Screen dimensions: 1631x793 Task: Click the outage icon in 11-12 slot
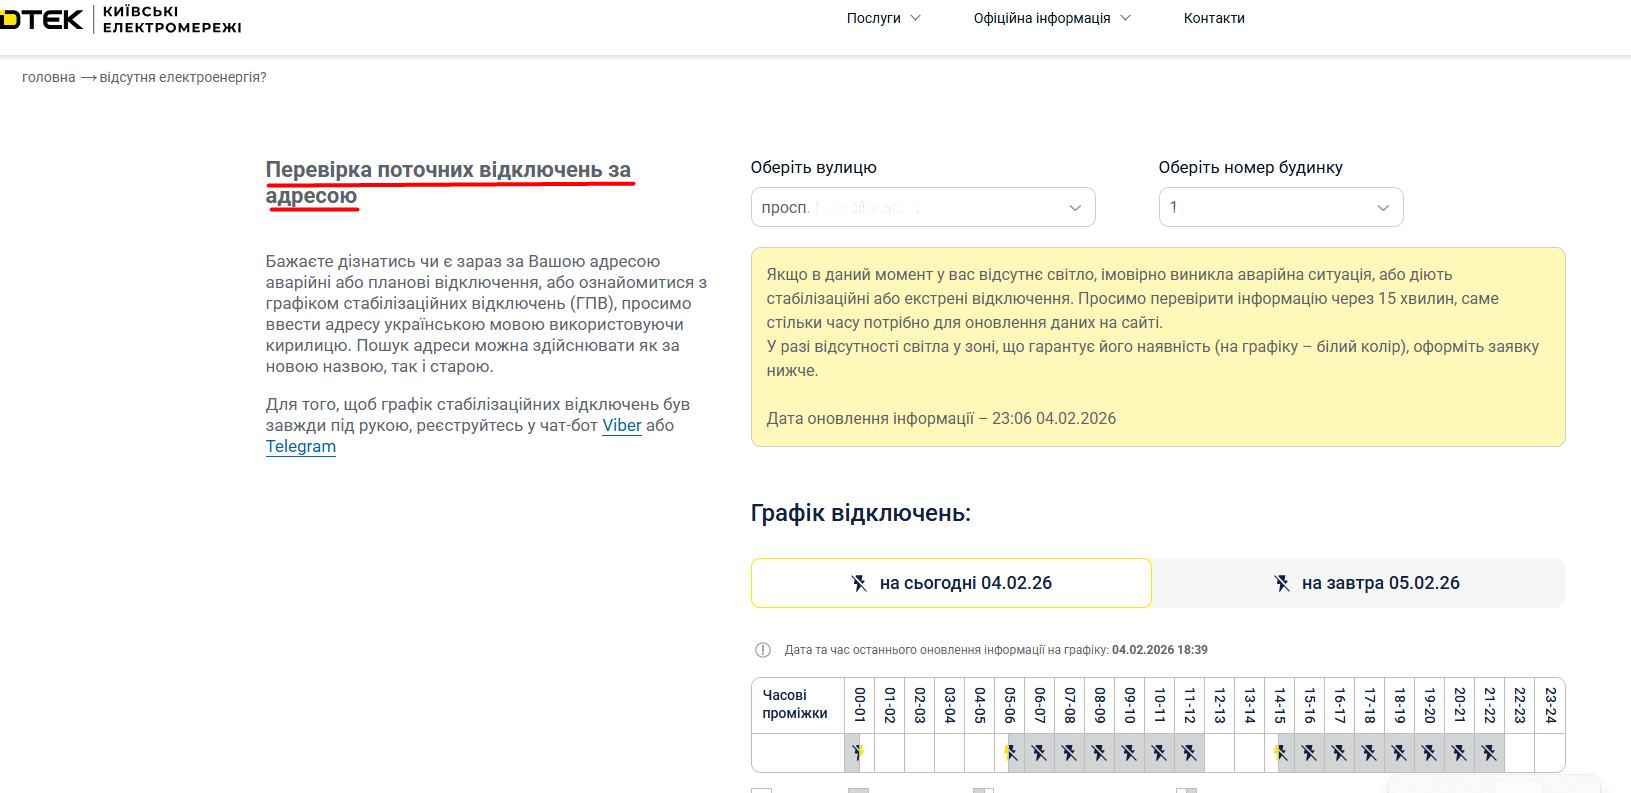coord(1189,752)
